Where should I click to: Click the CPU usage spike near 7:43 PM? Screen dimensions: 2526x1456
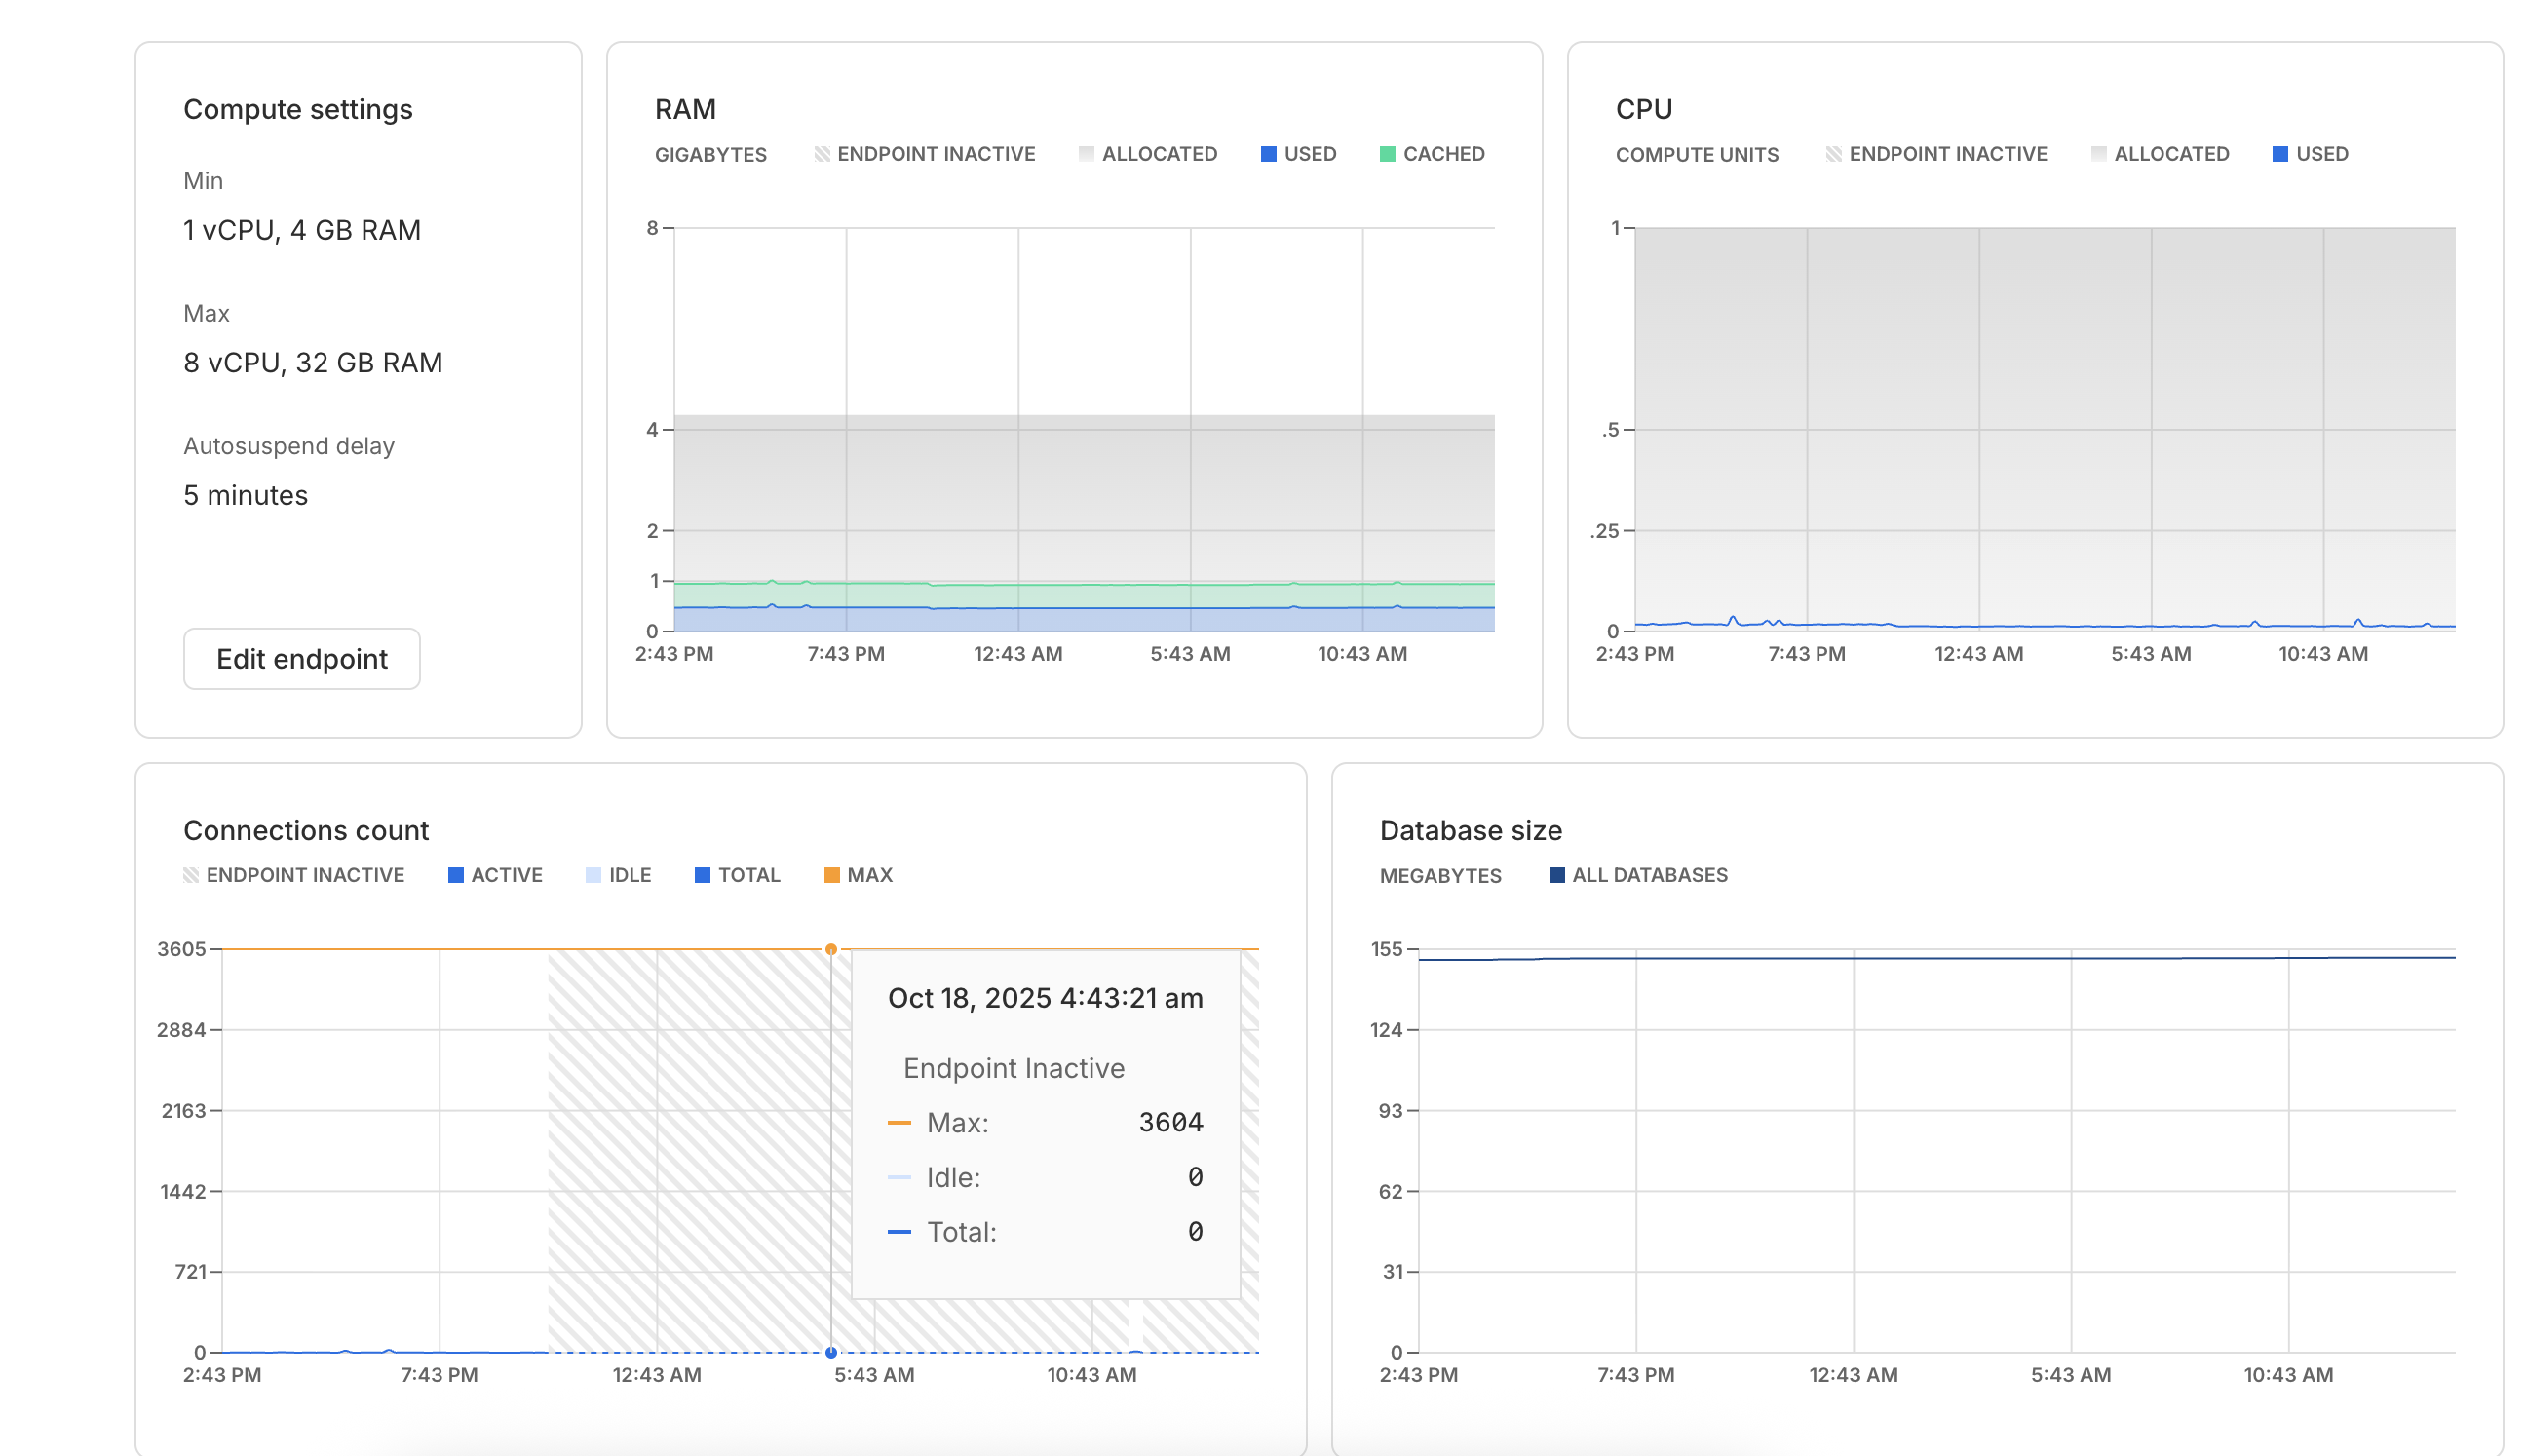(x=1733, y=619)
